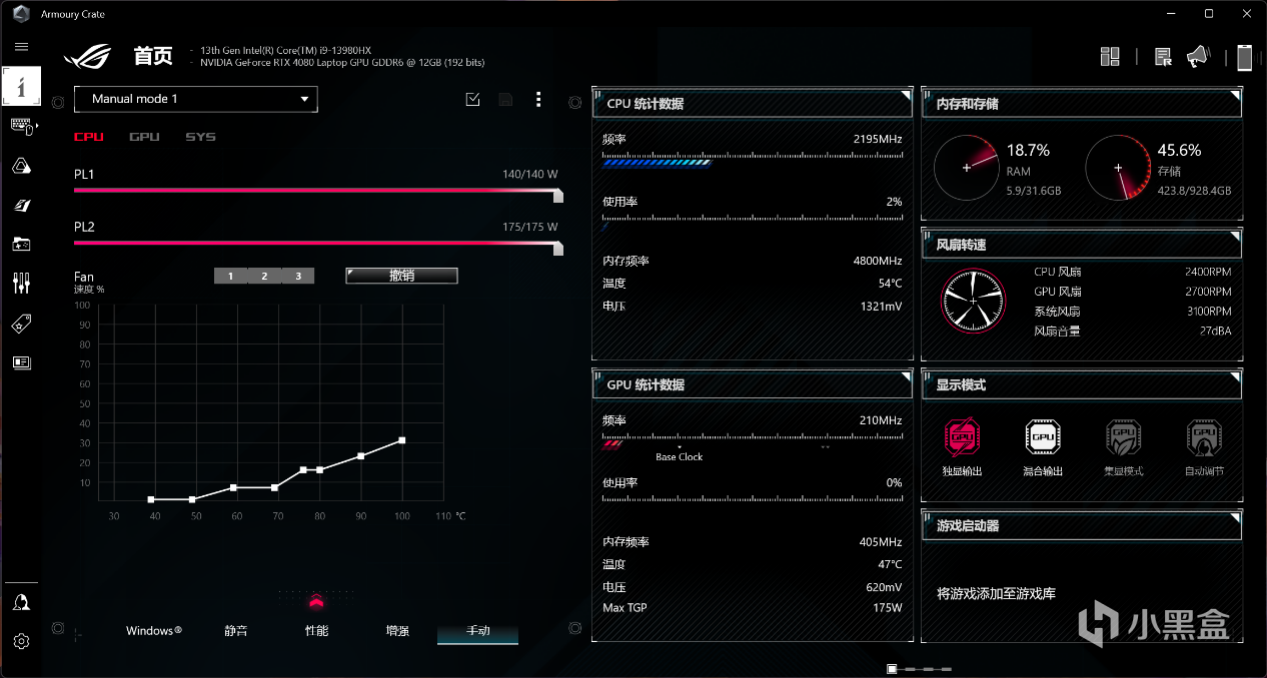Open the game library icon in the sidebar
The width and height of the screenshot is (1267, 678).
pyautogui.click(x=21, y=244)
